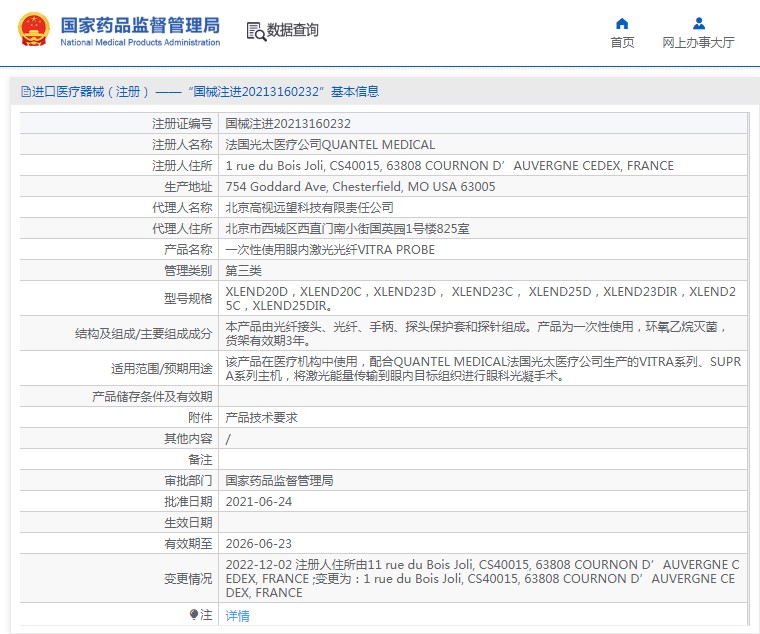Select the 该产品在医疗机构中使用 usage text
The height and width of the screenshot is (634, 760).
(483, 368)
